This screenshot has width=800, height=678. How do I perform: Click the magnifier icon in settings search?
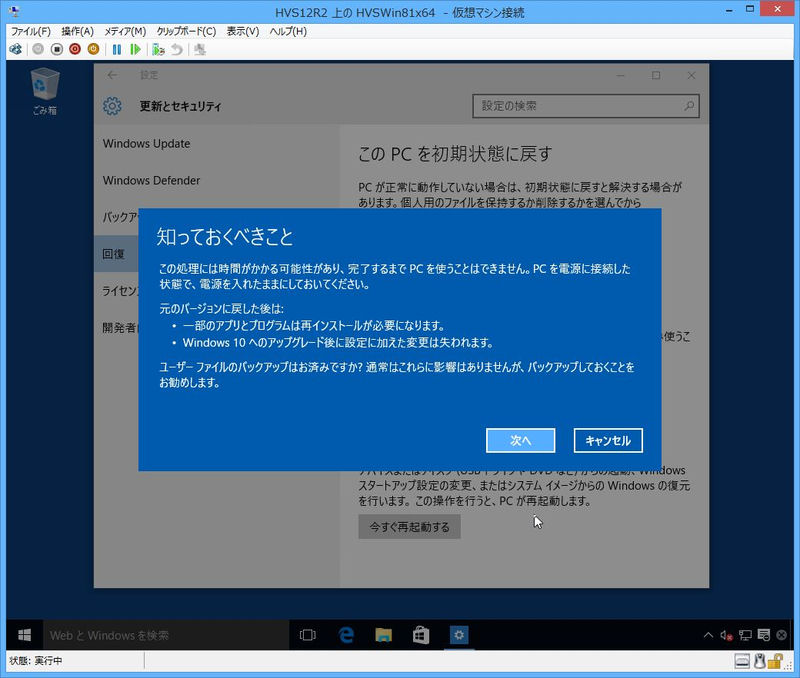point(689,106)
